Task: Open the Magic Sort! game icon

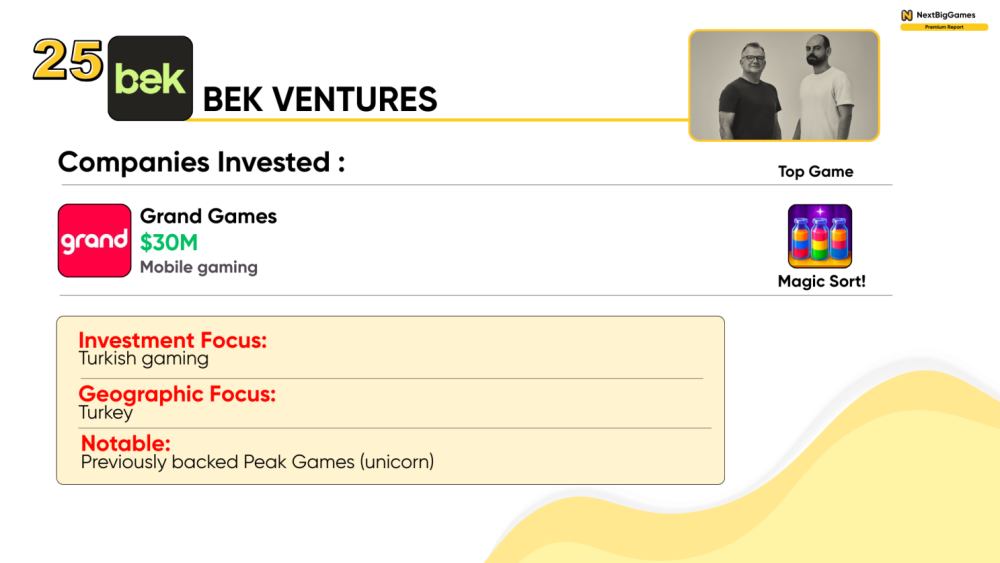Action: (x=820, y=236)
